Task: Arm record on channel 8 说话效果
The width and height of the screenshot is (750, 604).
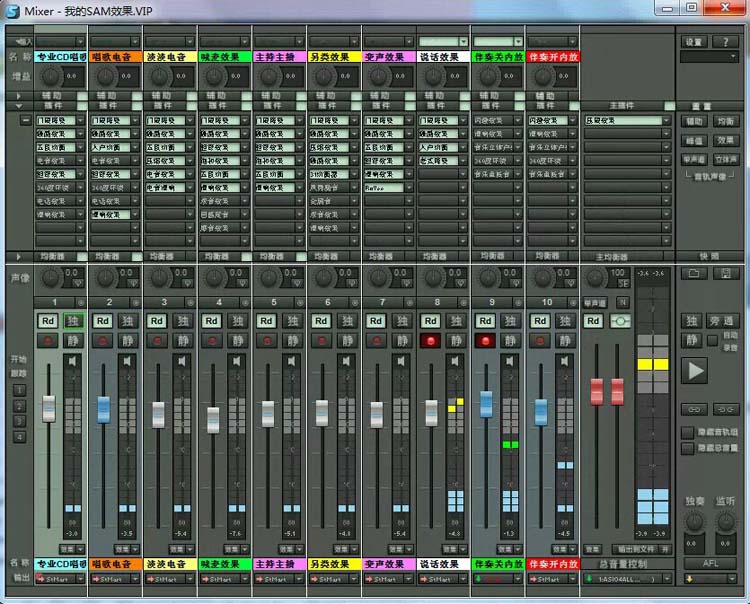Action: (x=430, y=340)
